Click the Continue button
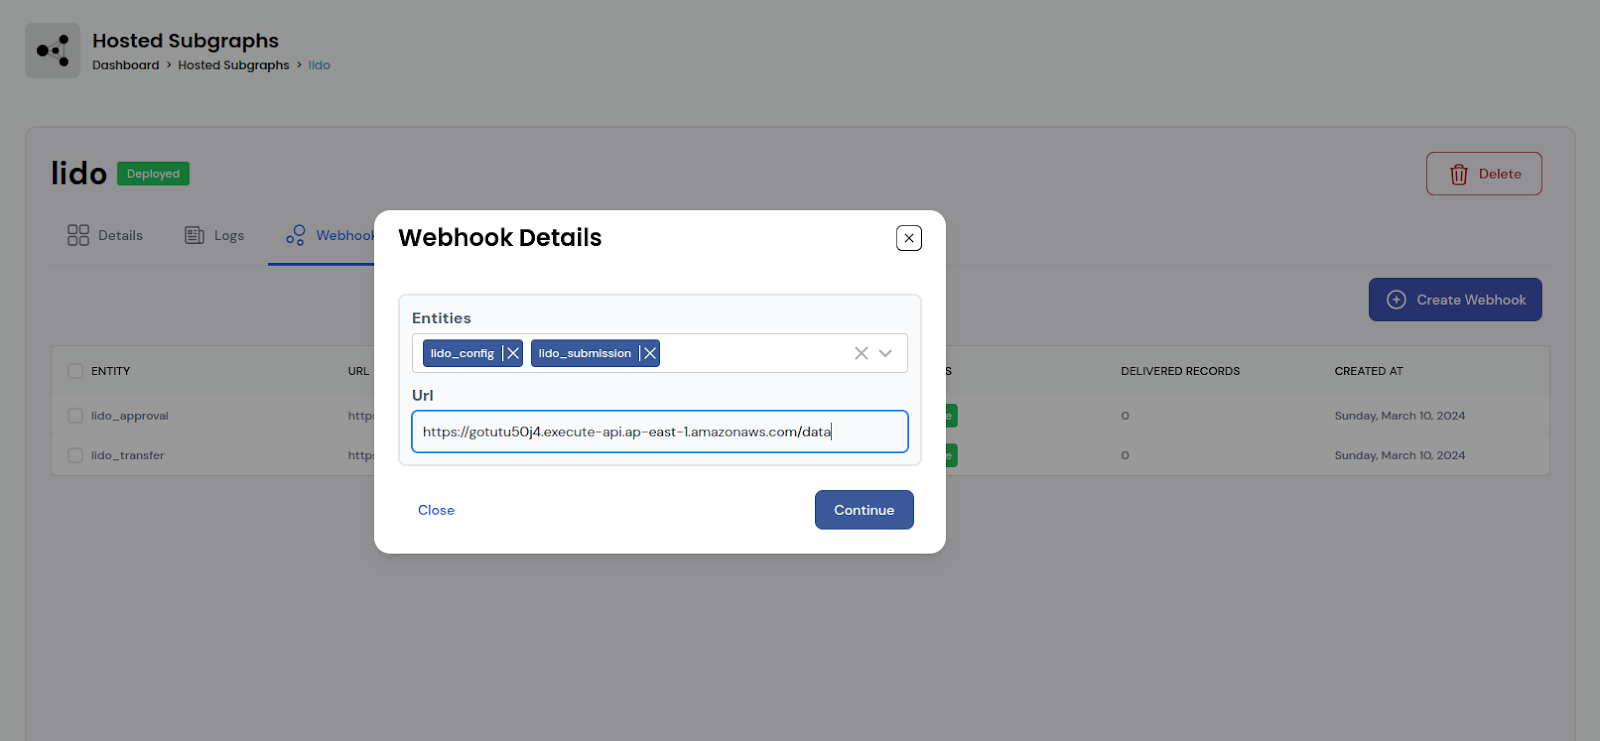 tap(864, 510)
